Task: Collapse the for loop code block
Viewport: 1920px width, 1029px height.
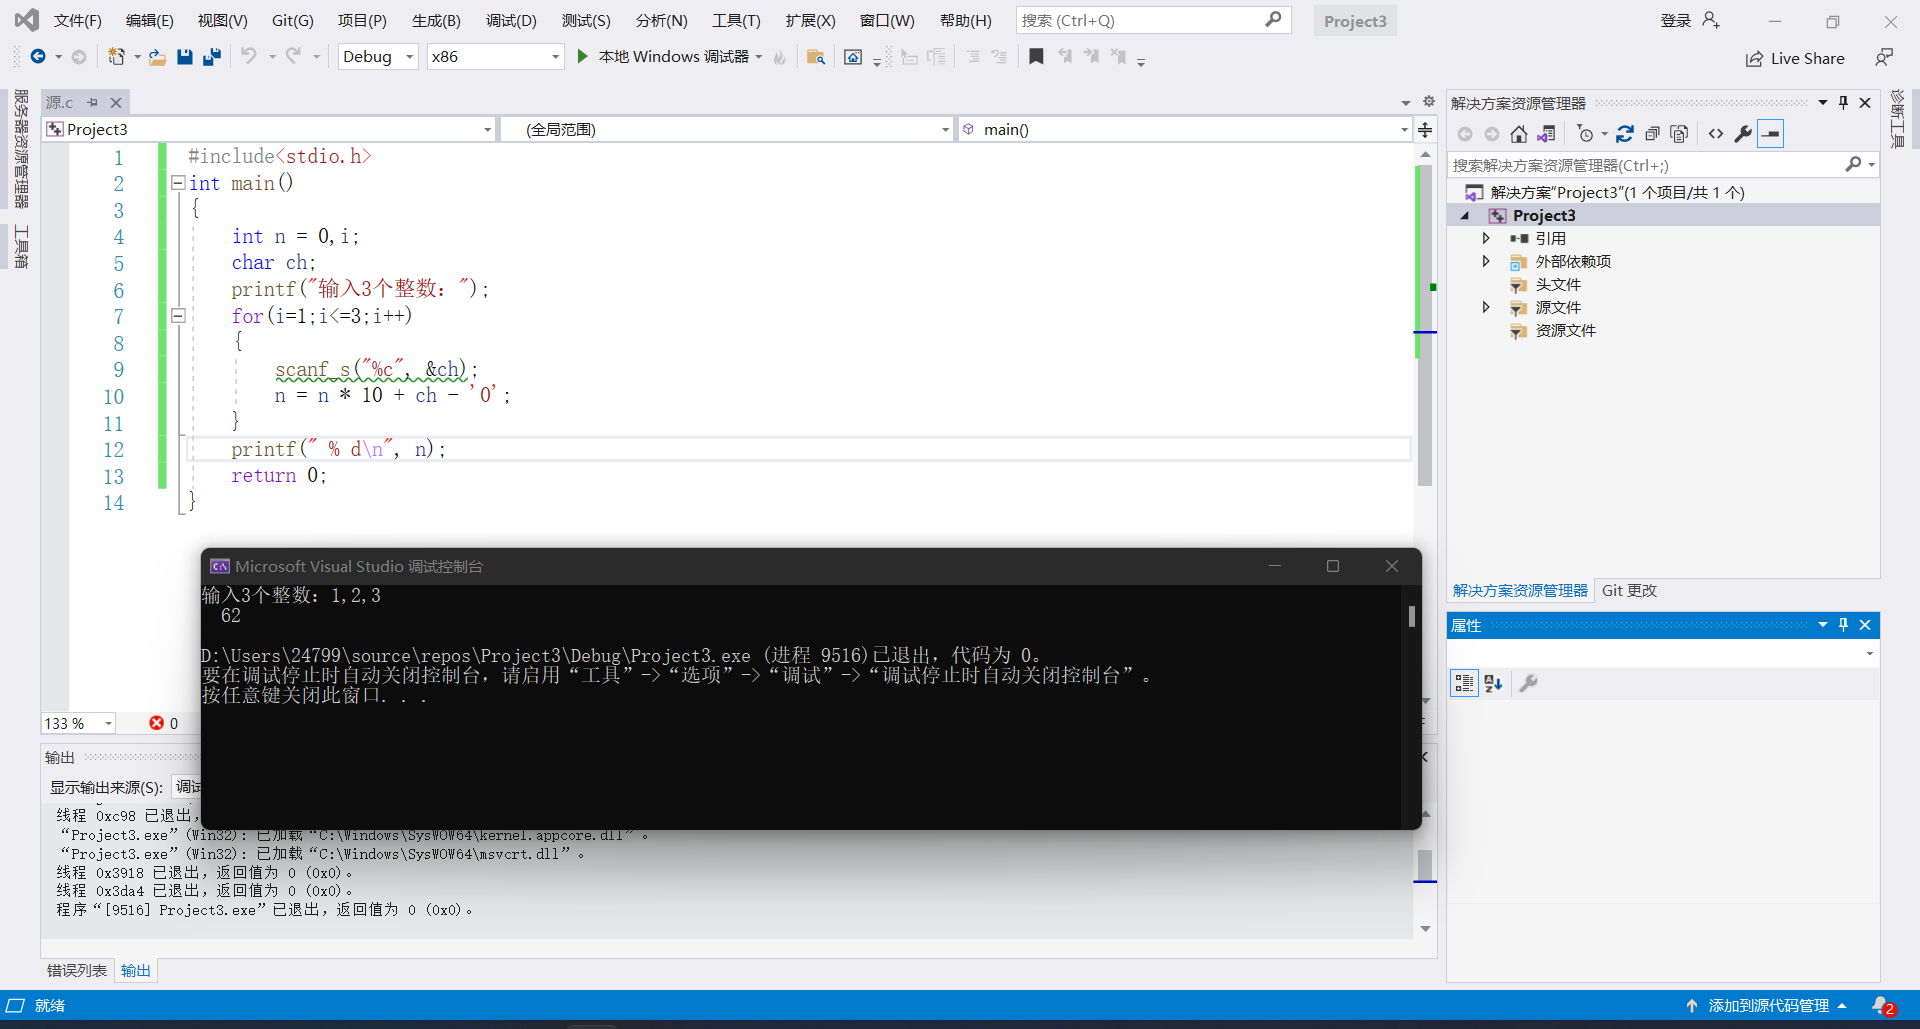Action: [x=178, y=316]
